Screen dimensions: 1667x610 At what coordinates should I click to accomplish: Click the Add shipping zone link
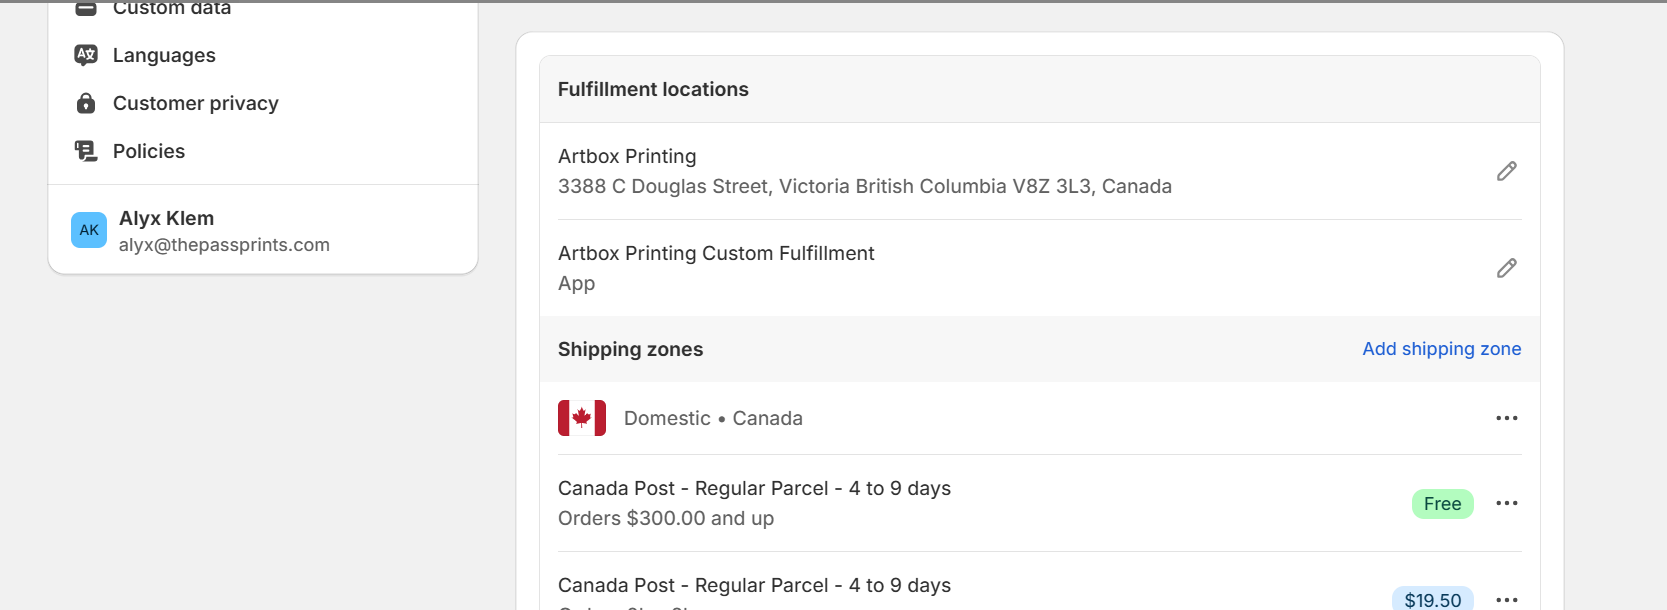(1441, 349)
